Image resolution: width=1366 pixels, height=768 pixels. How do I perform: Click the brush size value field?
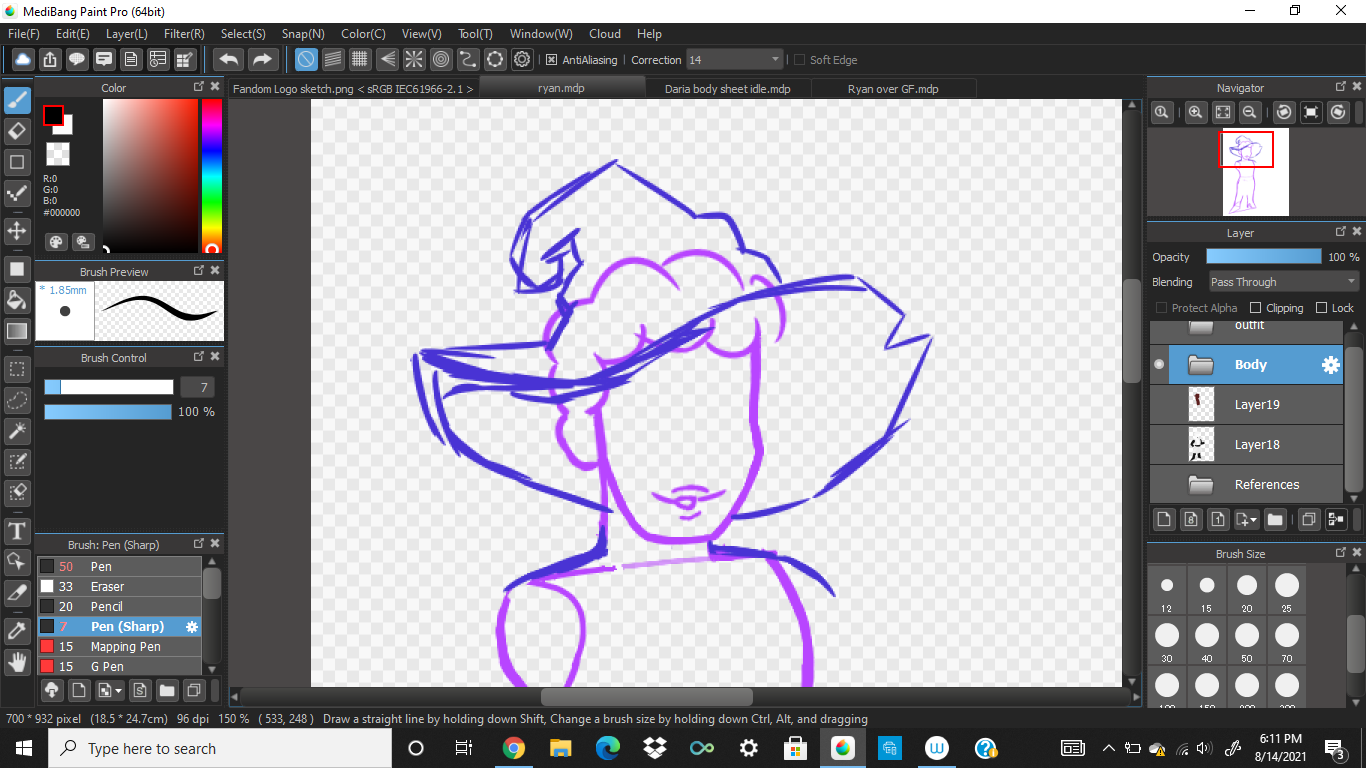(x=197, y=387)
